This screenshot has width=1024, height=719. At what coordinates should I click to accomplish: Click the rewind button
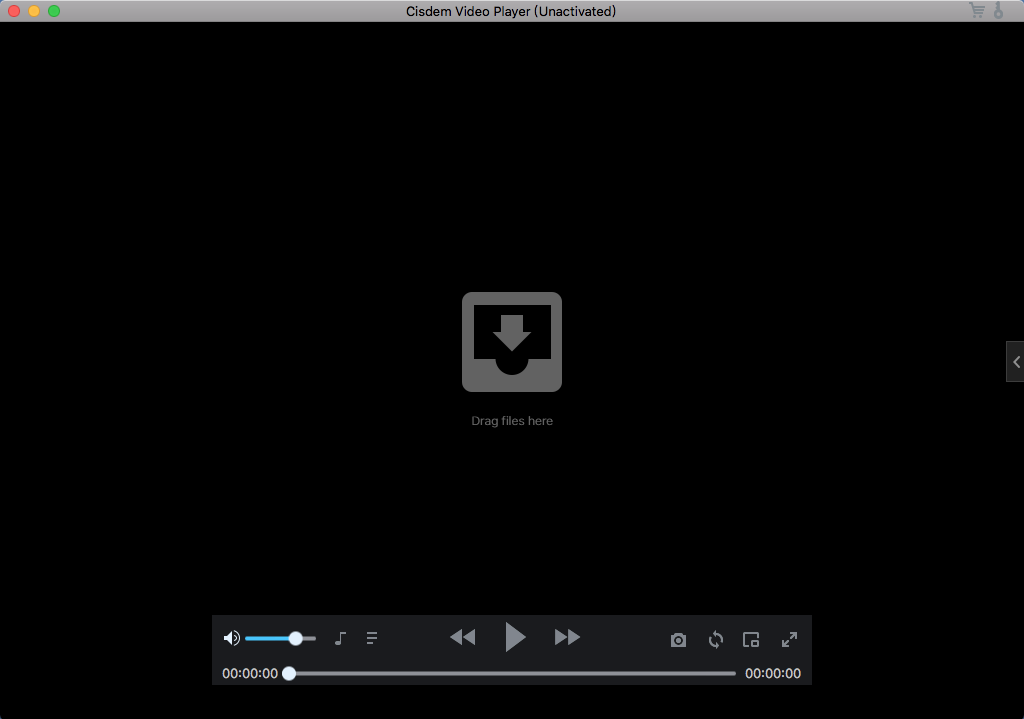462,637
